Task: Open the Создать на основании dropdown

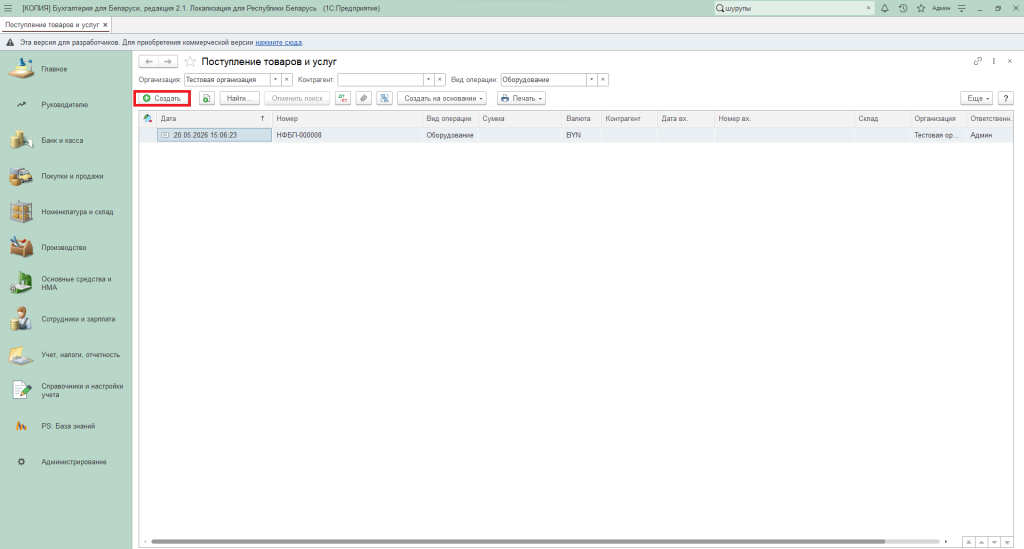Action: point(442,99)
